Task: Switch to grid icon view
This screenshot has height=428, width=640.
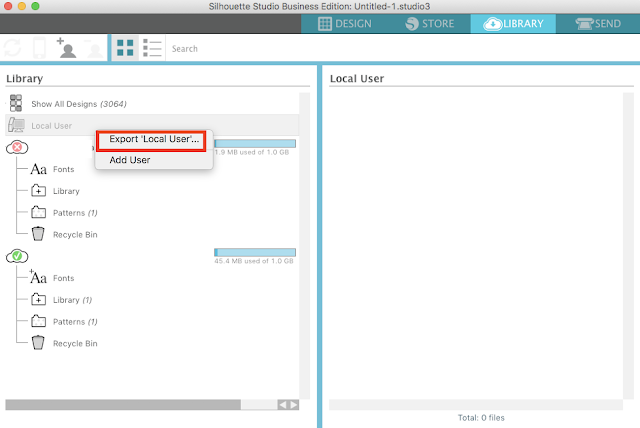Action: [125, 48]
